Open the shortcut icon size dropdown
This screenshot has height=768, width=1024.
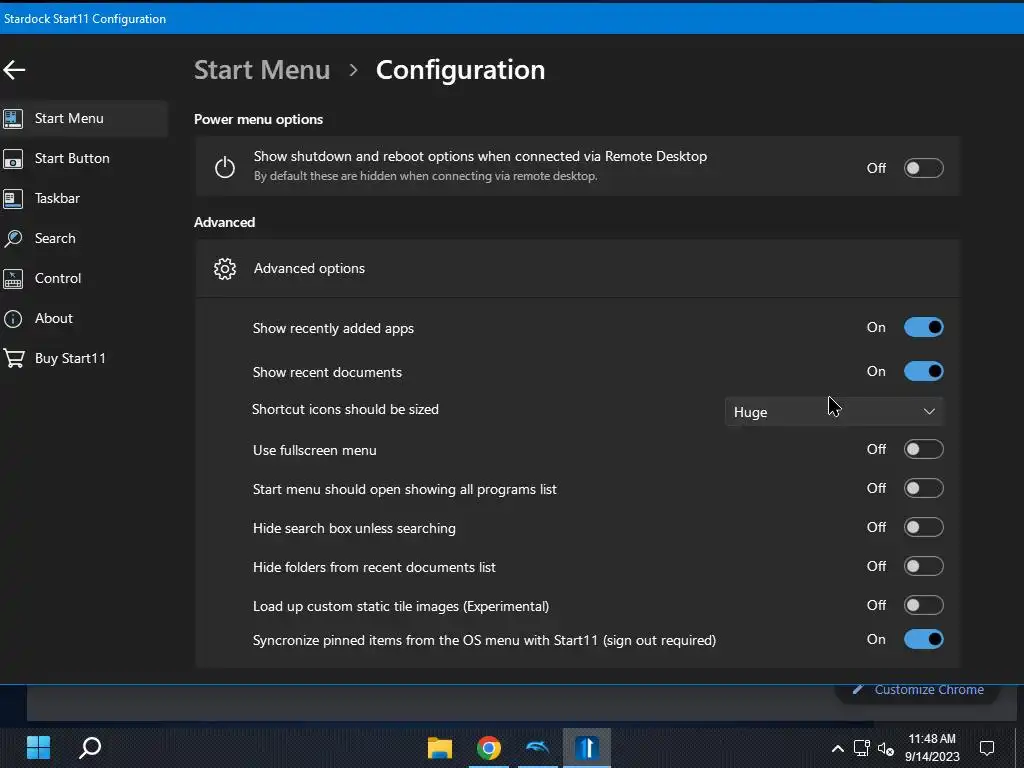834,412
